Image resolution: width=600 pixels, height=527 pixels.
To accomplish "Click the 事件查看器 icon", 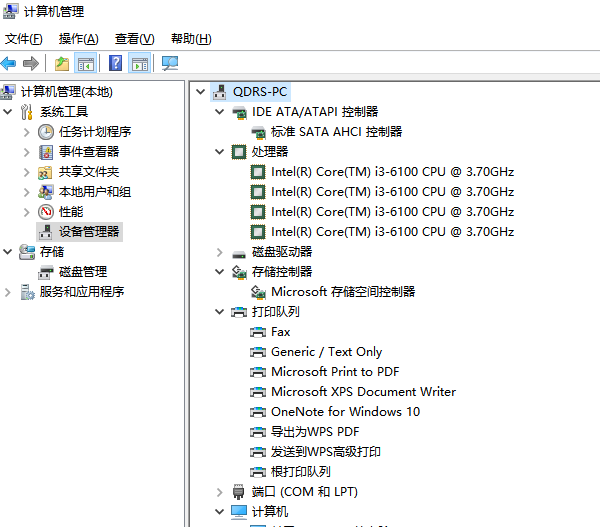I will (46, 152).
